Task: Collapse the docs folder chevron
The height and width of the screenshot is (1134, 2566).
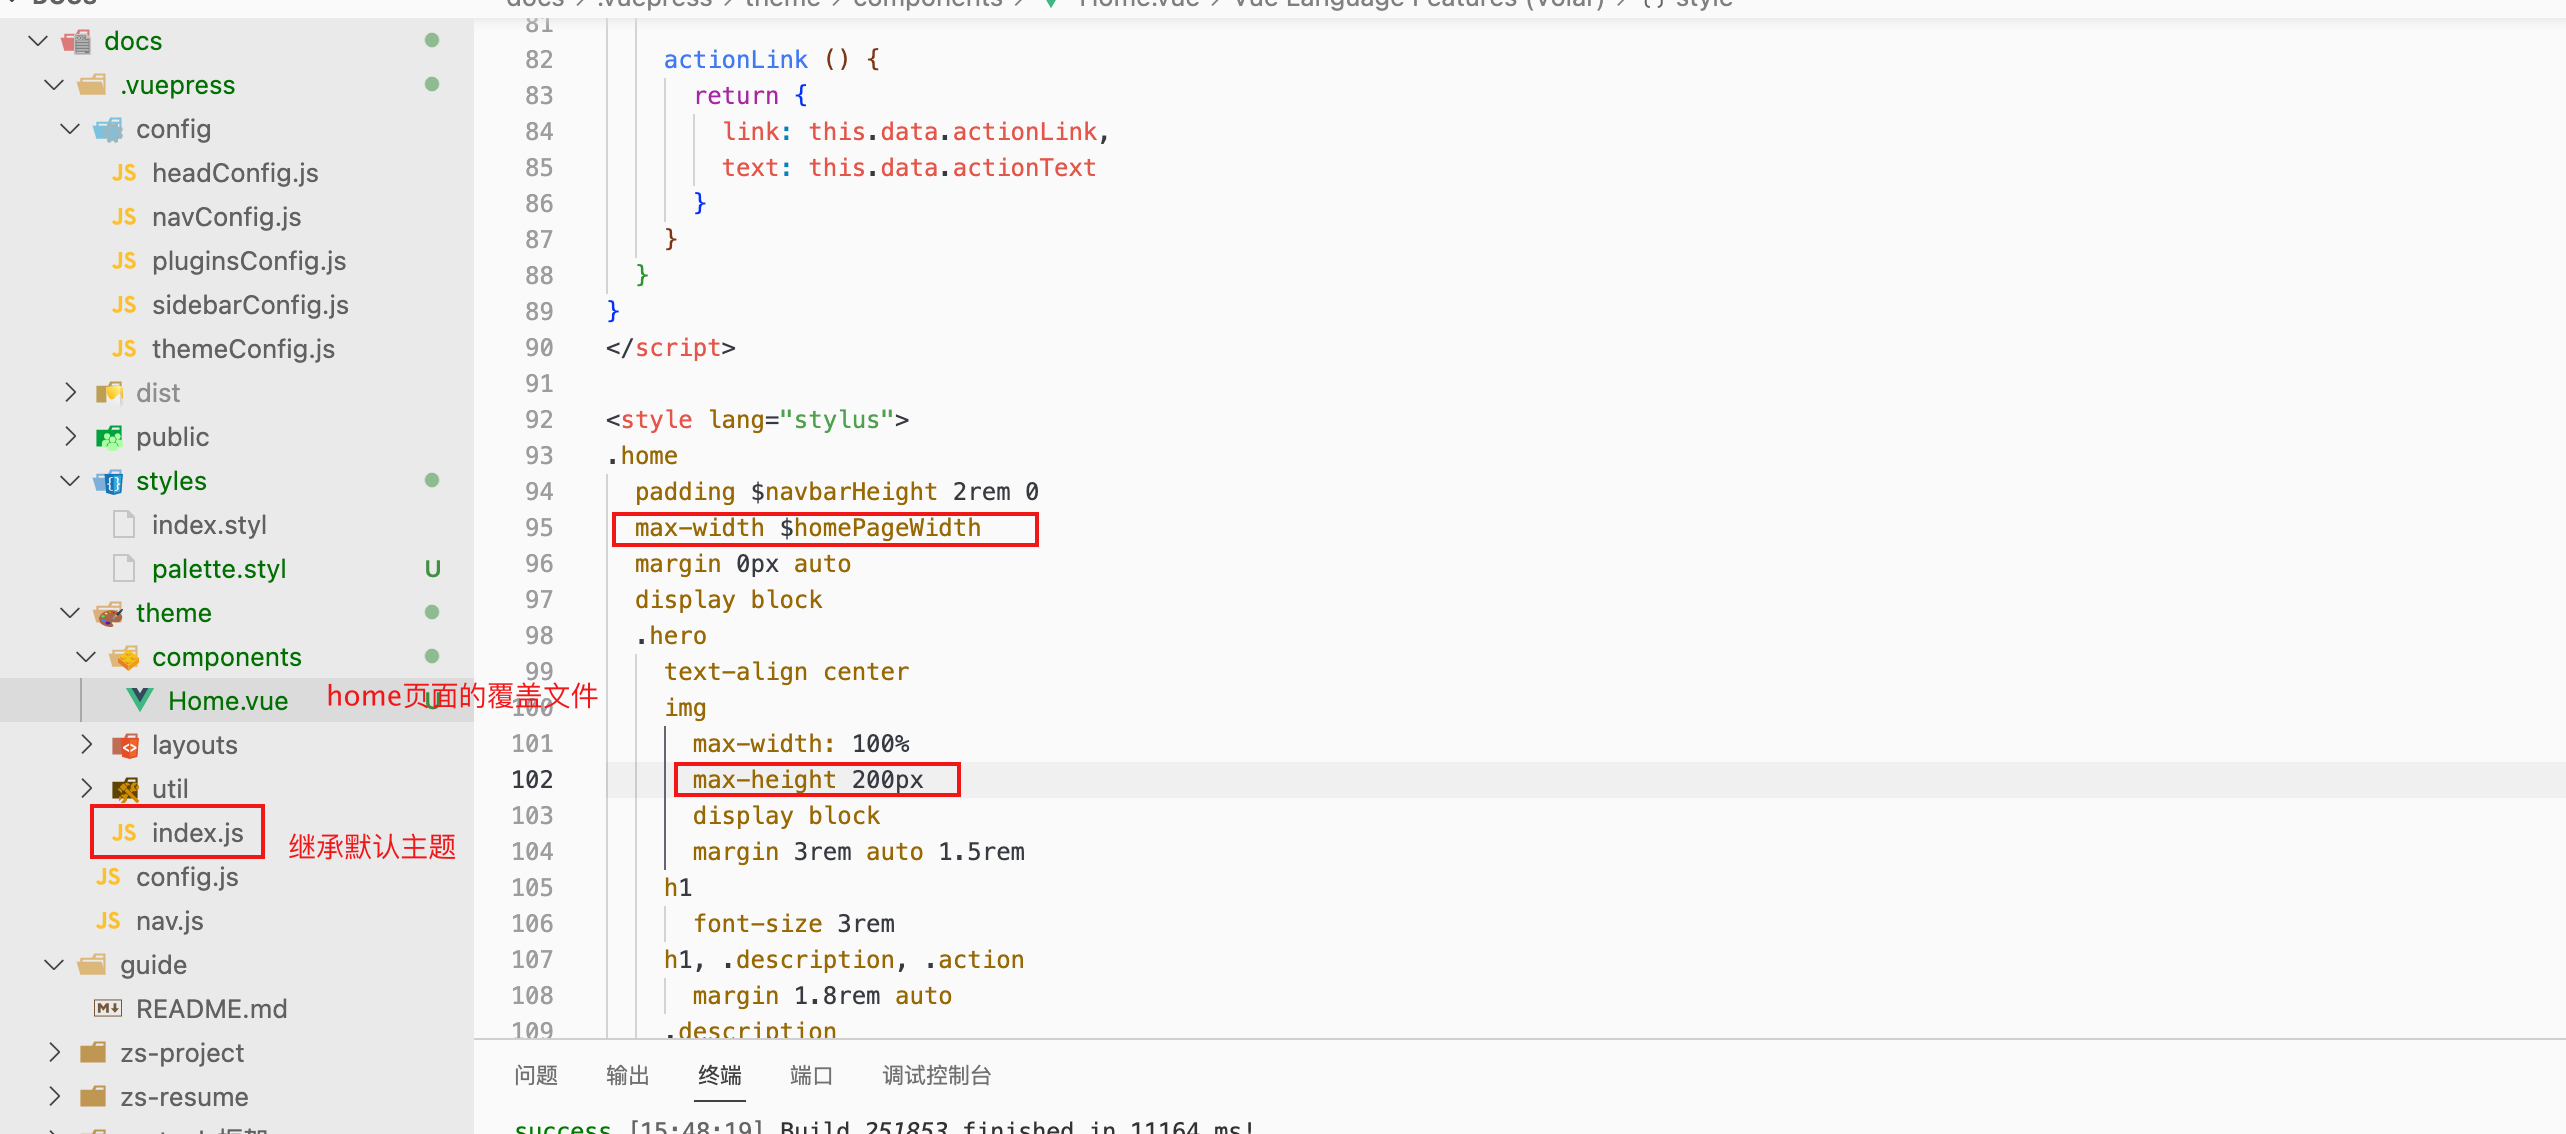Action: [x=38, y=41]
